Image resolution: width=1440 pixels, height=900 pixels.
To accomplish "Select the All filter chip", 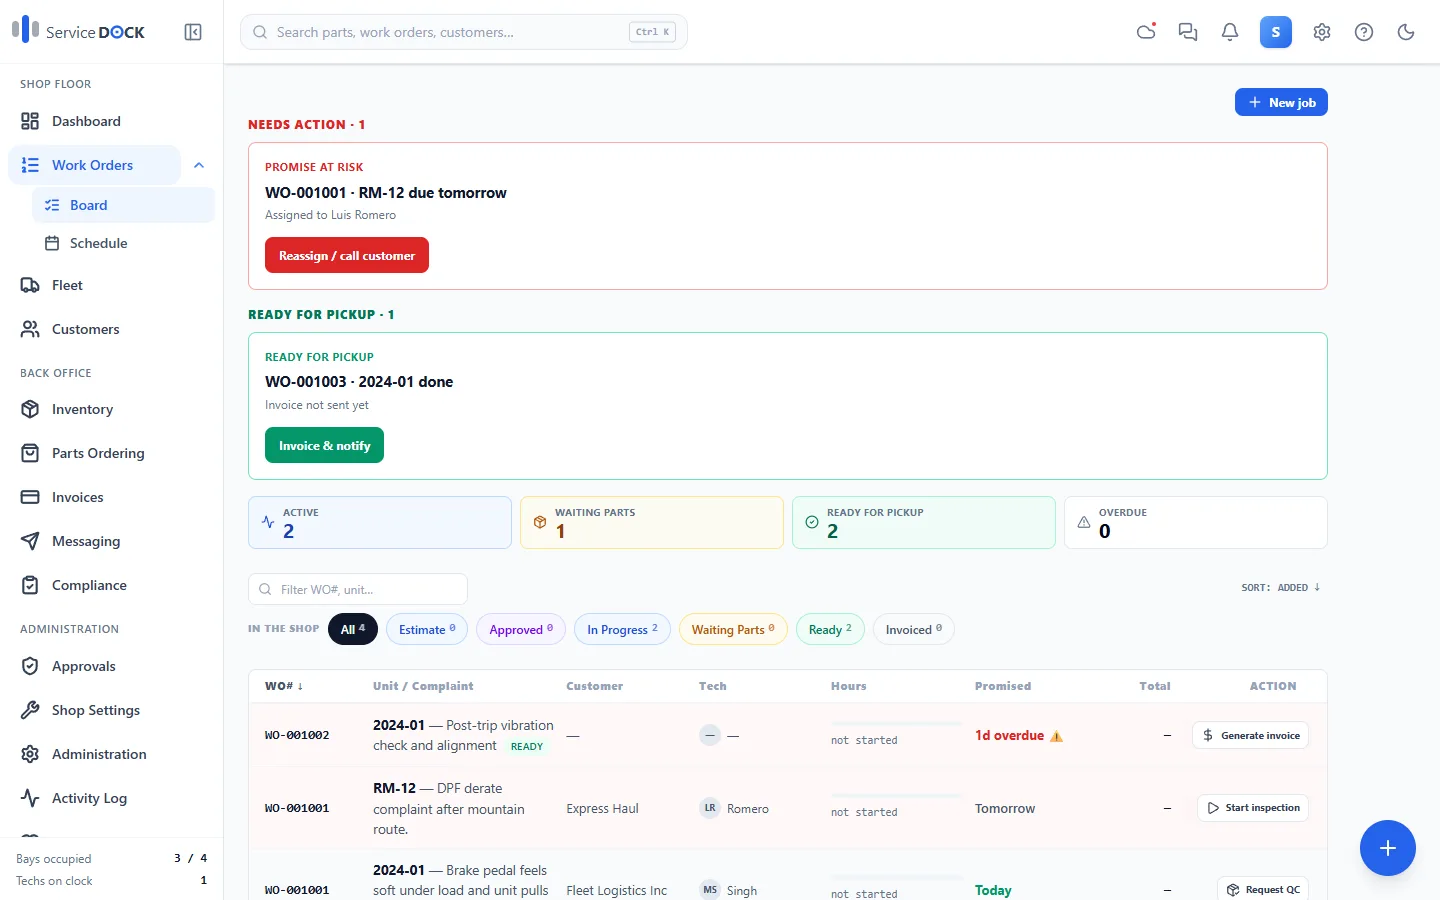I will pyautogui.click(x=353, y=629).
